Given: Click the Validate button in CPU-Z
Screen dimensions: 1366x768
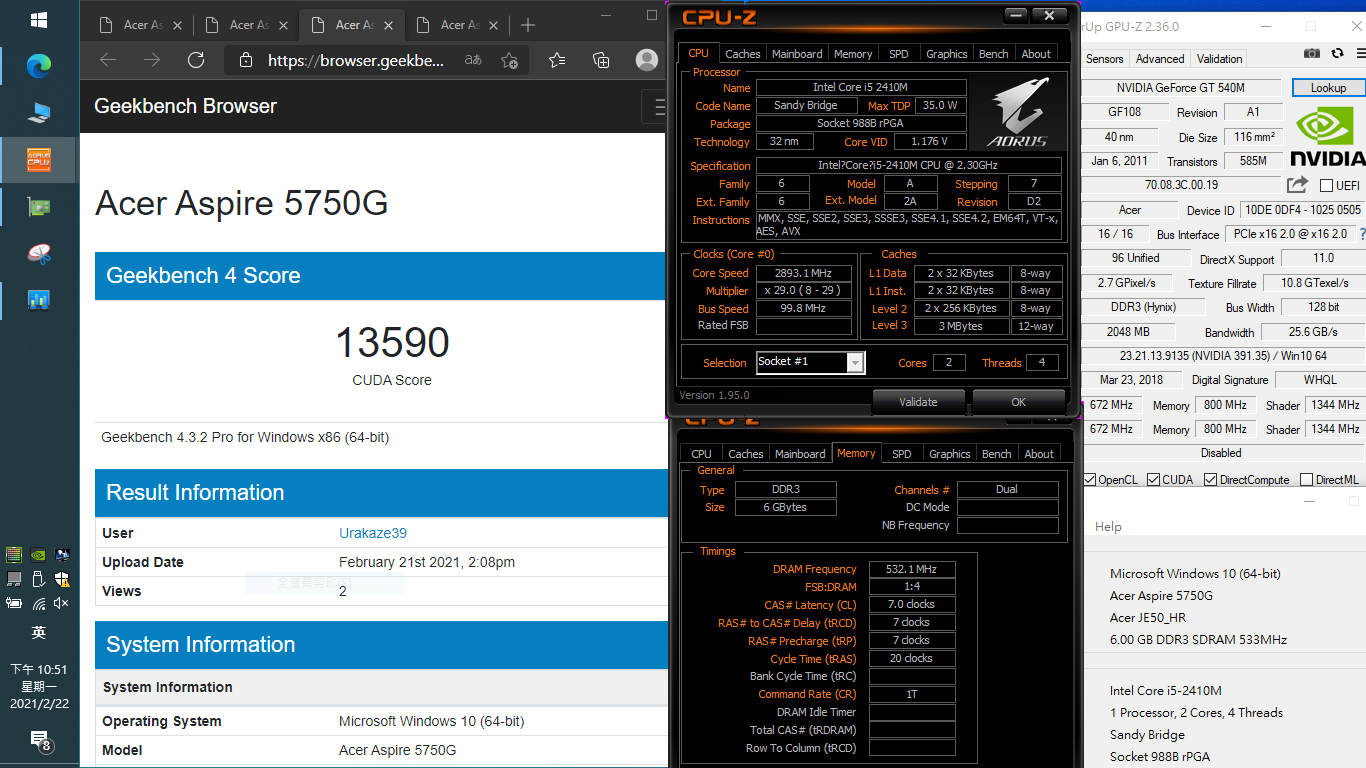Looking at the screenshot, I should pyautogui.click(x=918, y=402).
